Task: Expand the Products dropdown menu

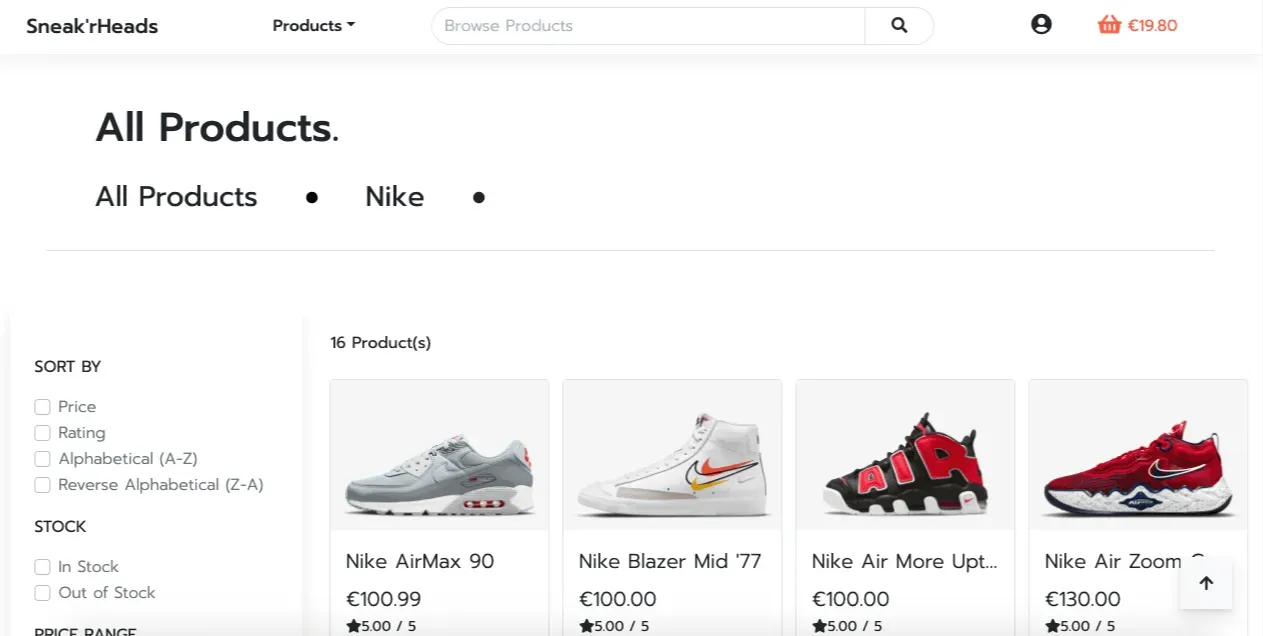Action: coord(313,26)
